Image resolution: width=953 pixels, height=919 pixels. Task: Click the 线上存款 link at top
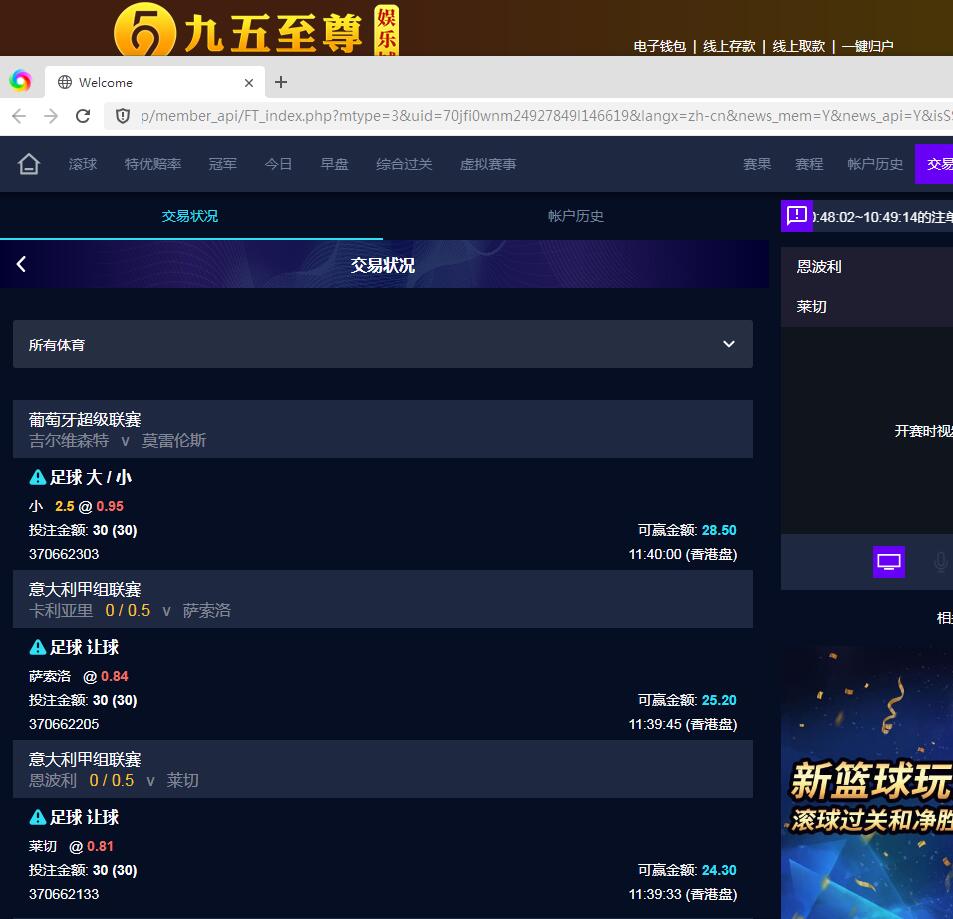tap(729, 46)
